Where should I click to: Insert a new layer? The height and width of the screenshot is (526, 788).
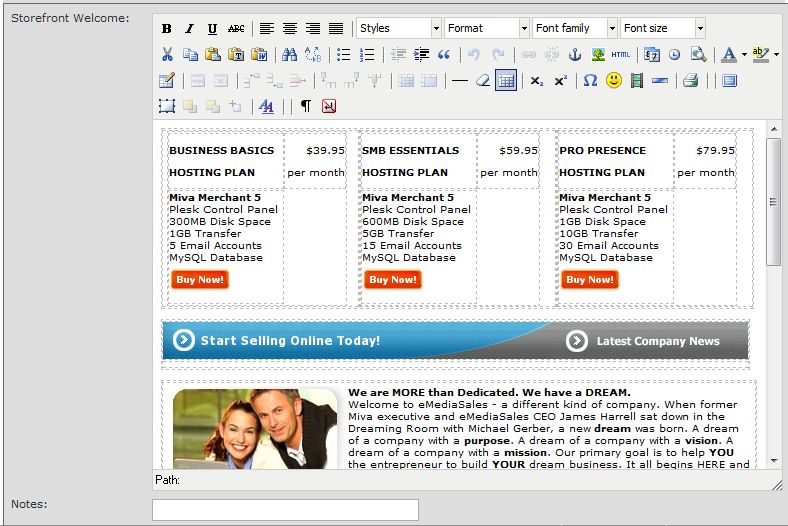pos(166,106)
